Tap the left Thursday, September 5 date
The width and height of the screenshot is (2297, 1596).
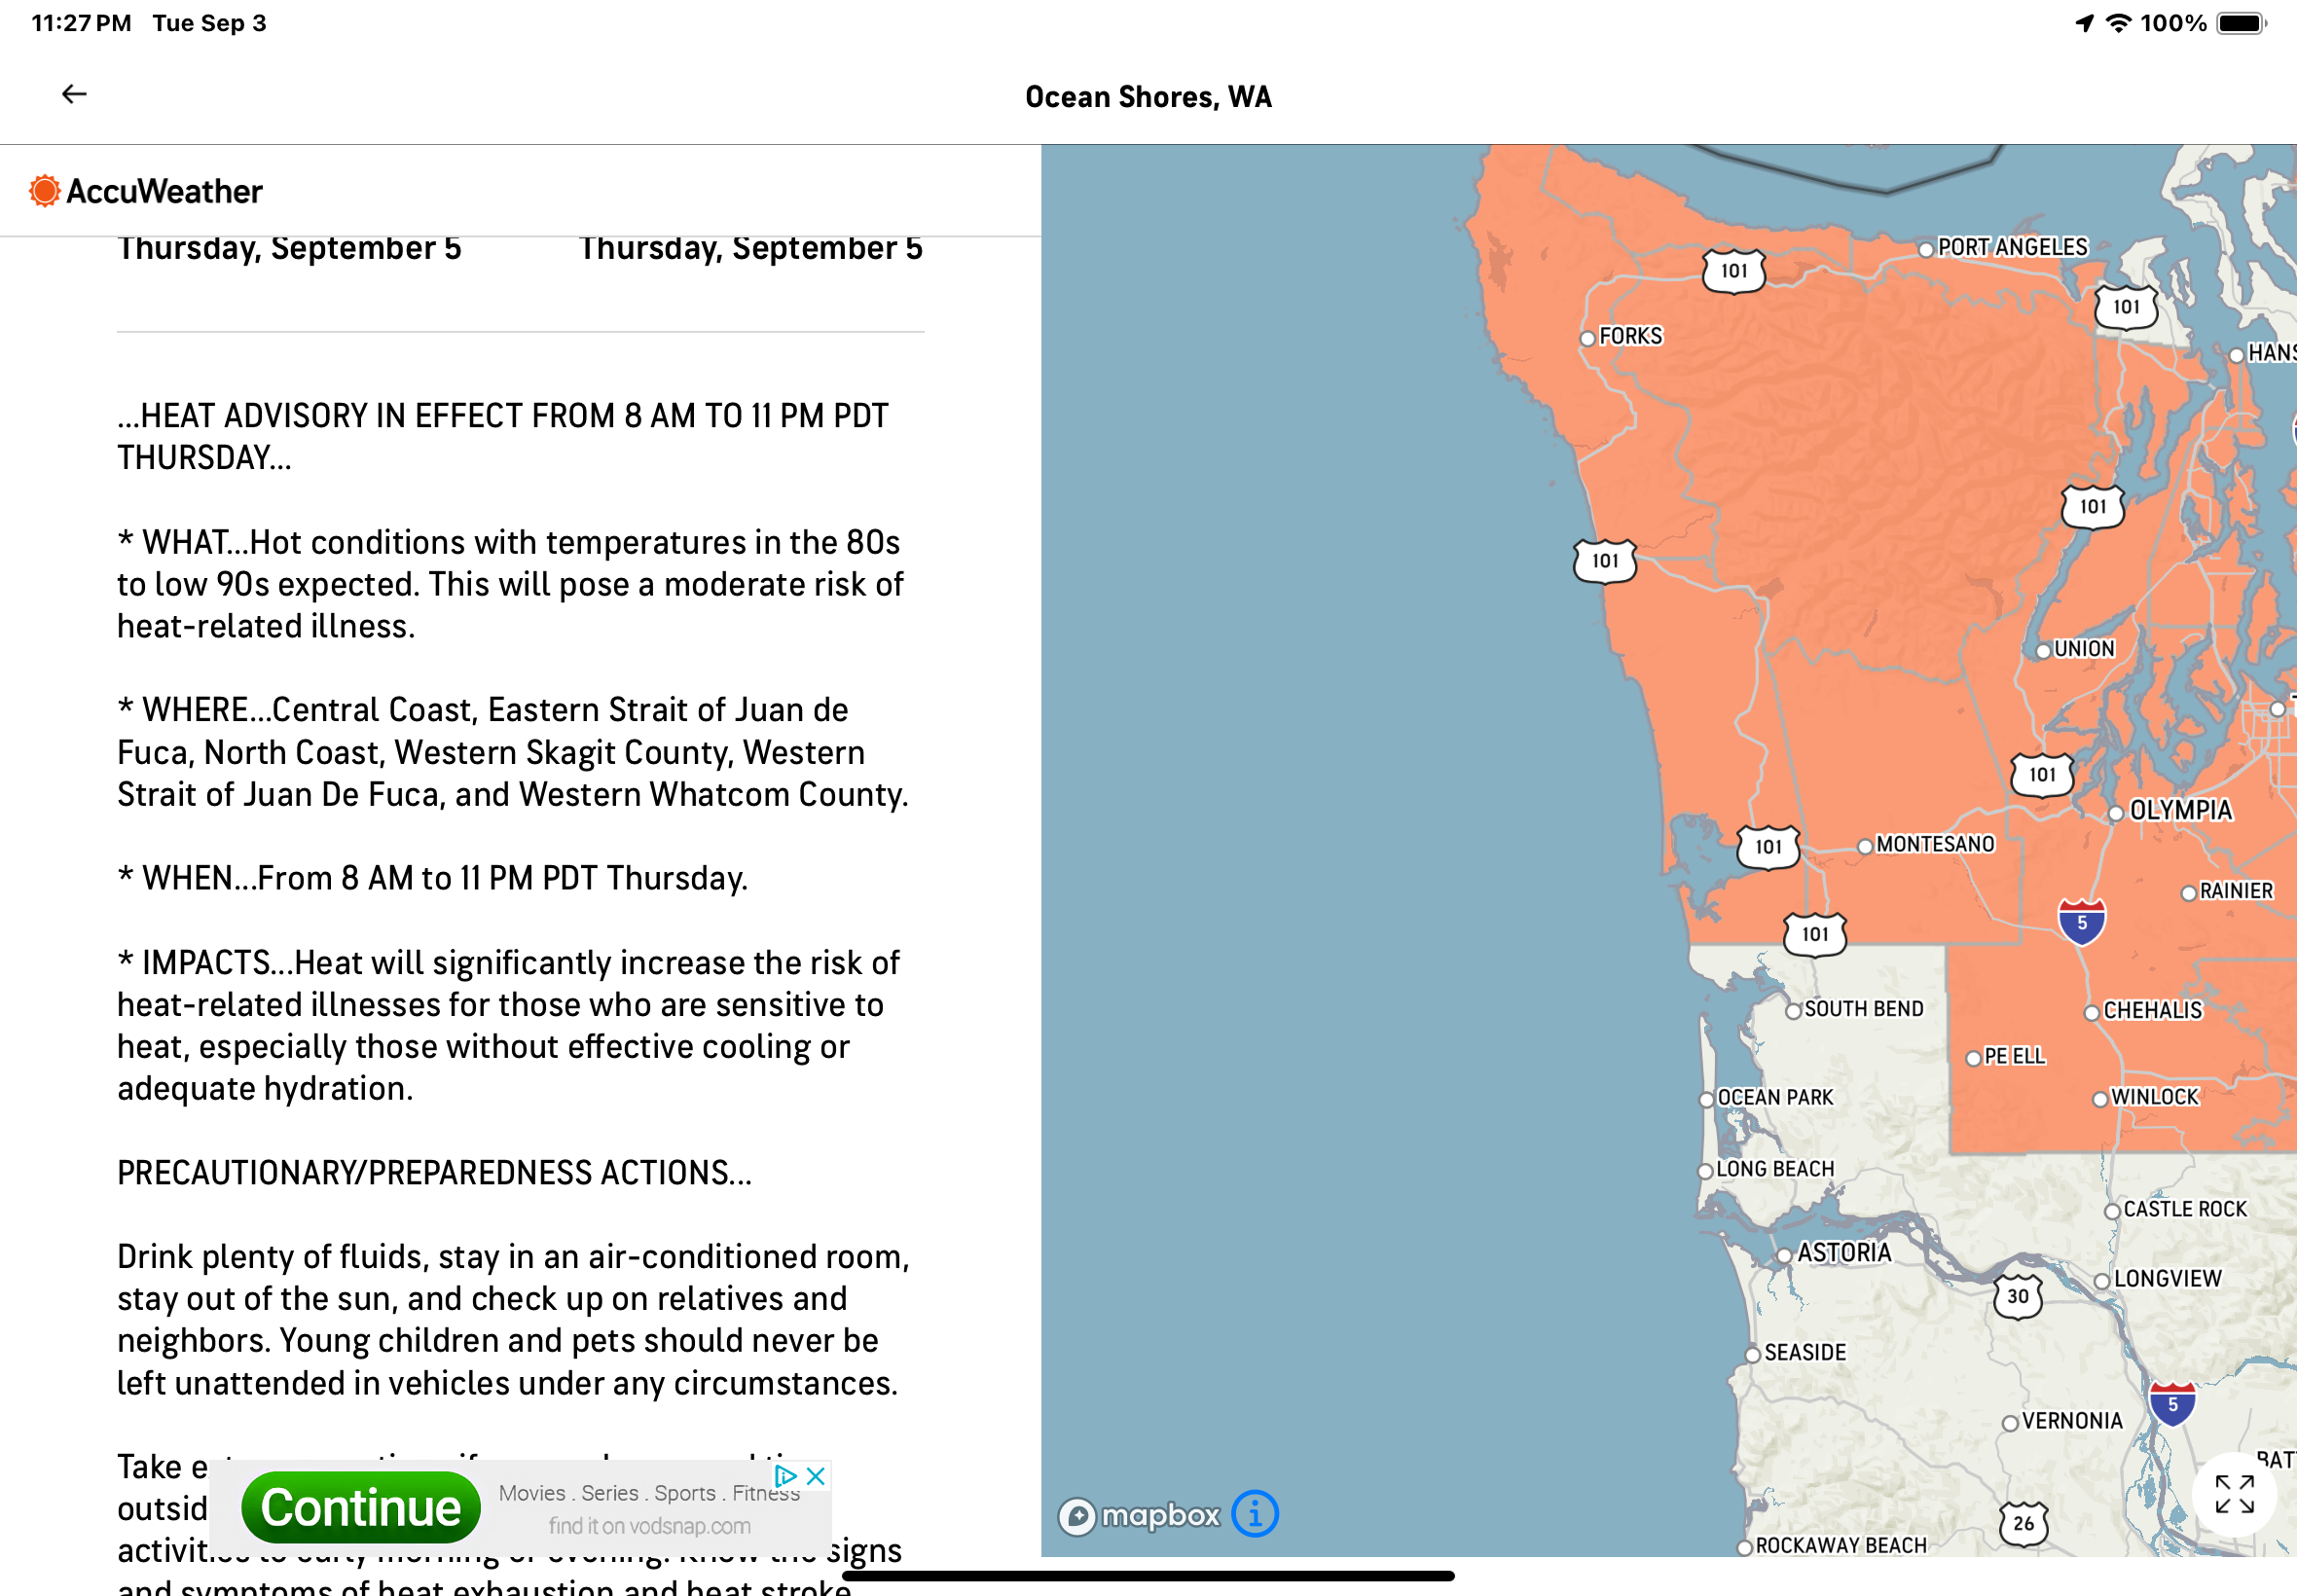[289, 248]
